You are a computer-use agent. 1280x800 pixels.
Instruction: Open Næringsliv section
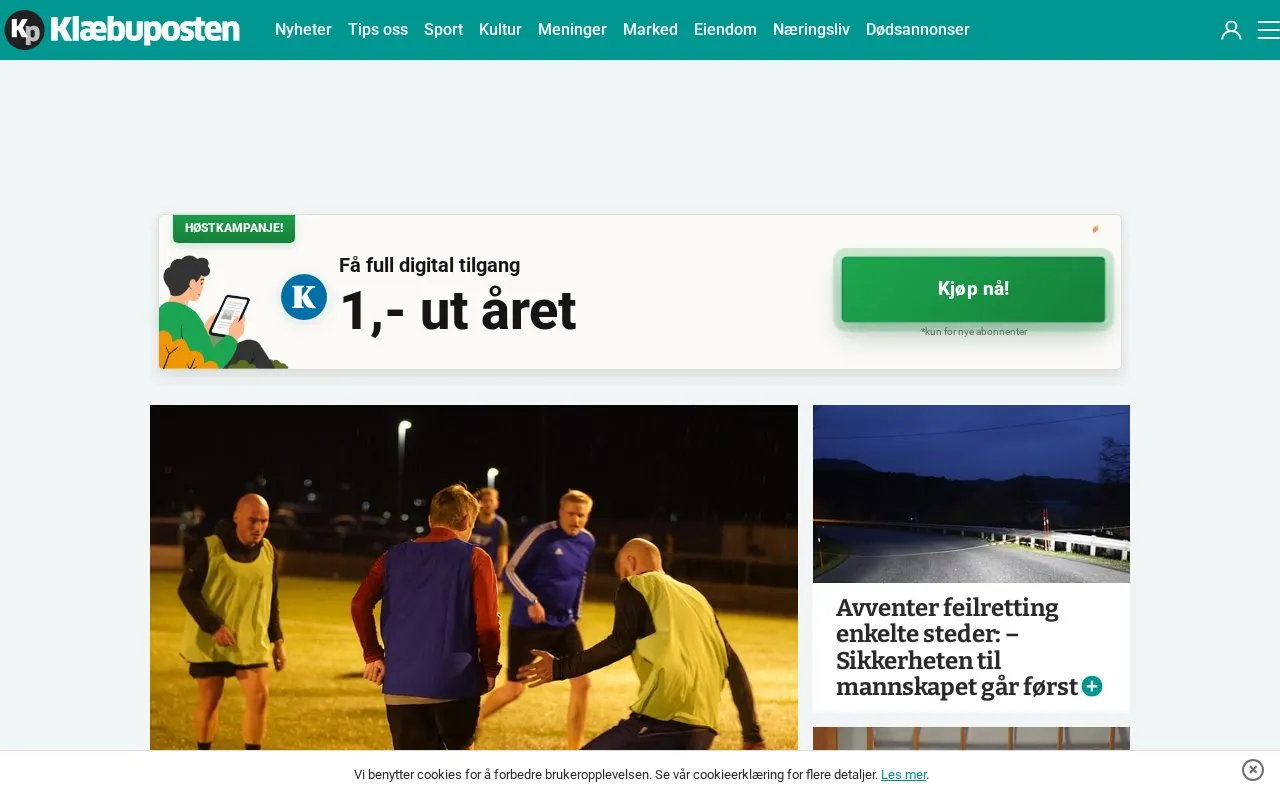(x=811, y=30)
